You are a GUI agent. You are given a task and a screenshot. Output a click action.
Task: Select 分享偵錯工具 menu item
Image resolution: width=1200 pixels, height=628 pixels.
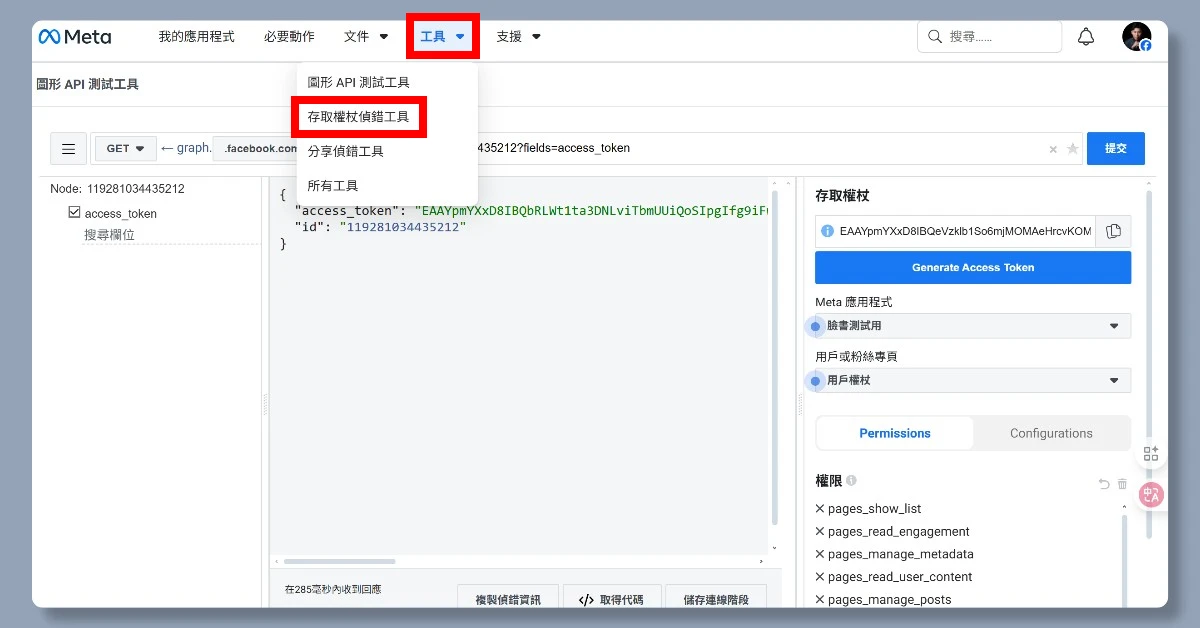346,152
